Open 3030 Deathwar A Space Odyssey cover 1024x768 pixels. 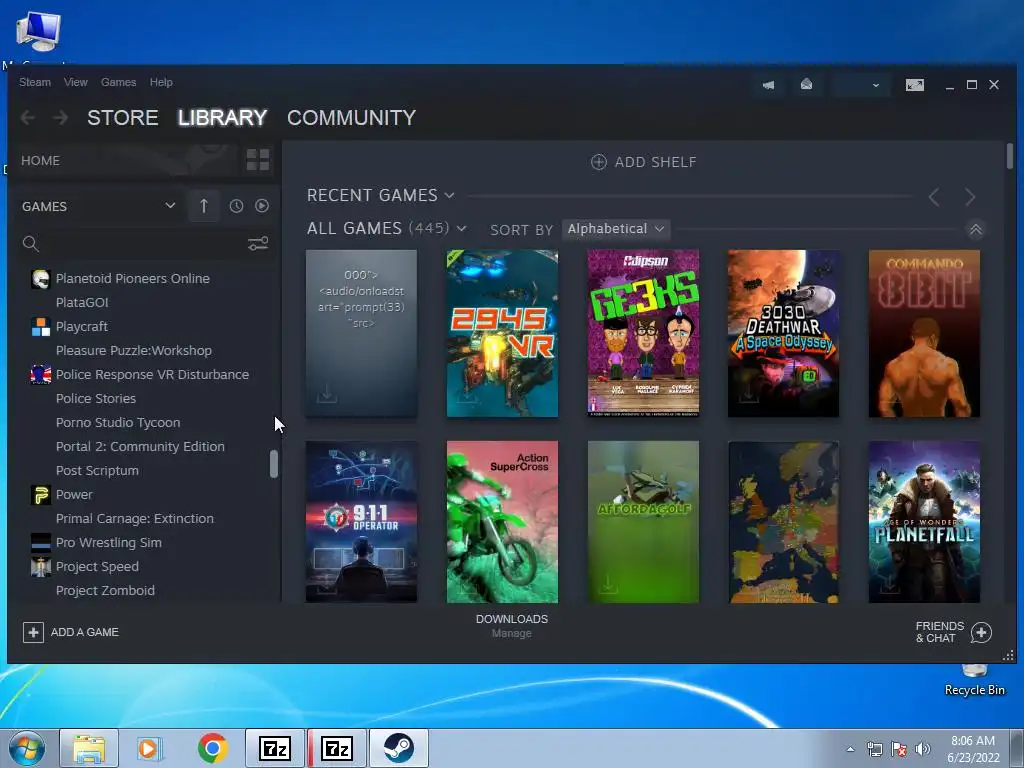pyautogui.click(x=784, y=333)
